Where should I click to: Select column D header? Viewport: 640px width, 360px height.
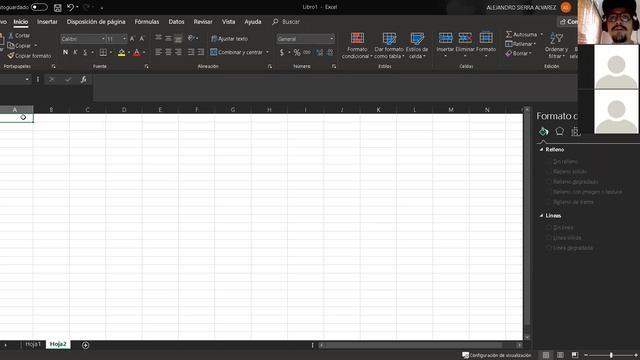click(124, 109)
